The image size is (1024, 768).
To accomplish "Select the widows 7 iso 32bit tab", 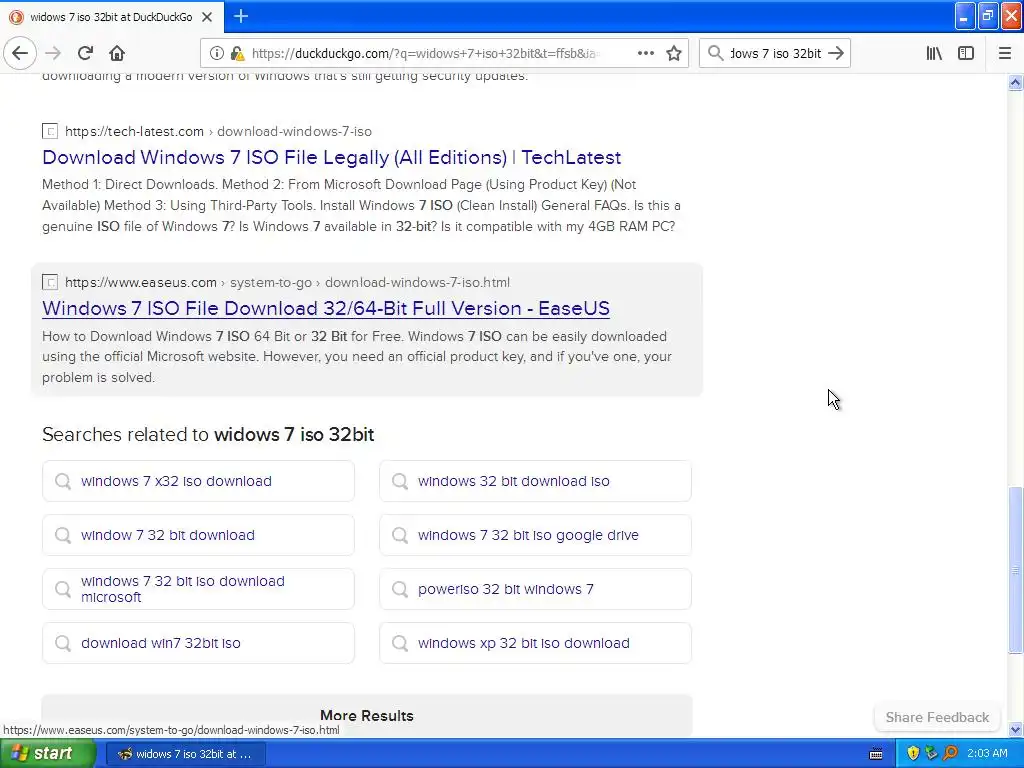I will [x=112, y=17].
